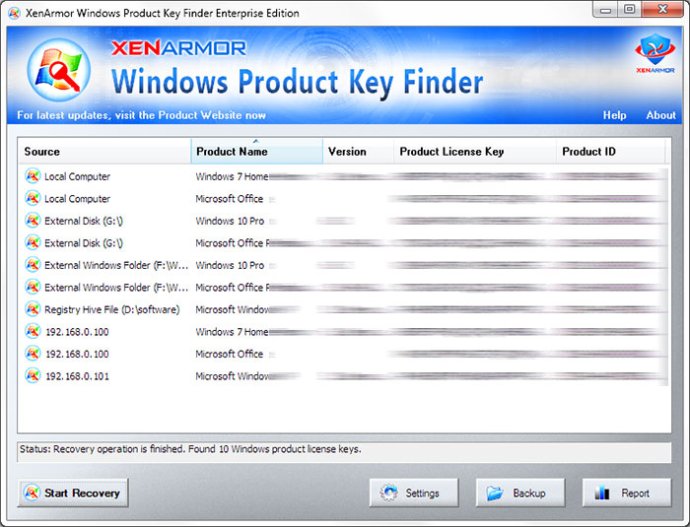The image size is (690, 527).
Task: Minimize the XenArmor window
Action: [606, 9]
